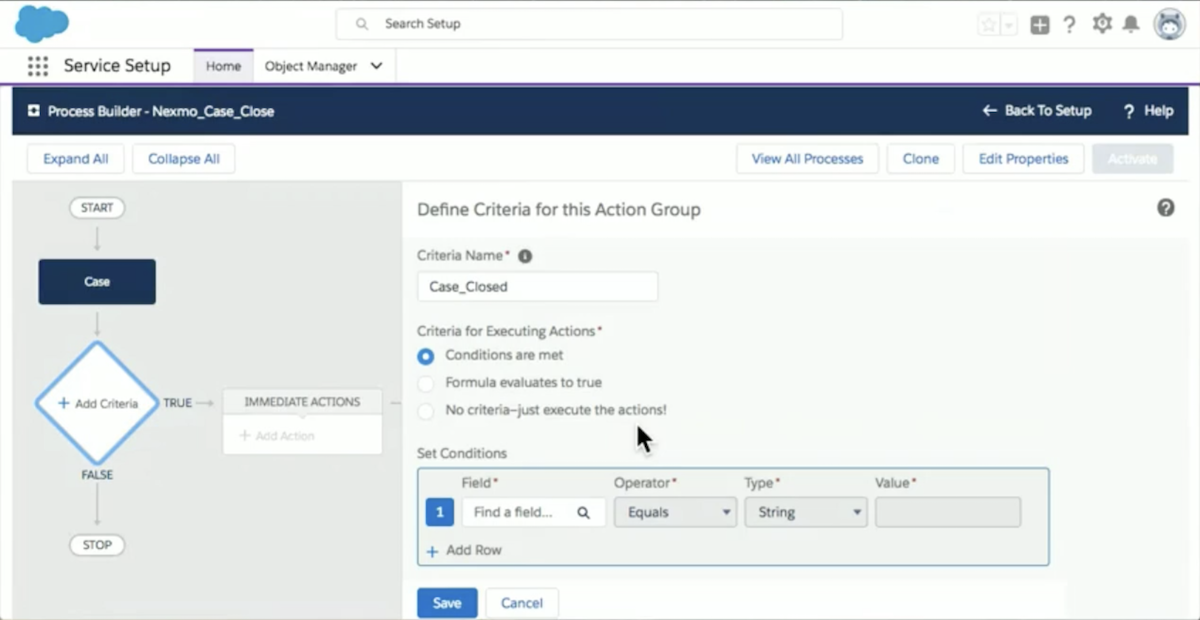Open the Object Manager tab
Image resolution: width=1200 pixels, height=620 pixels.
(311, 66)
